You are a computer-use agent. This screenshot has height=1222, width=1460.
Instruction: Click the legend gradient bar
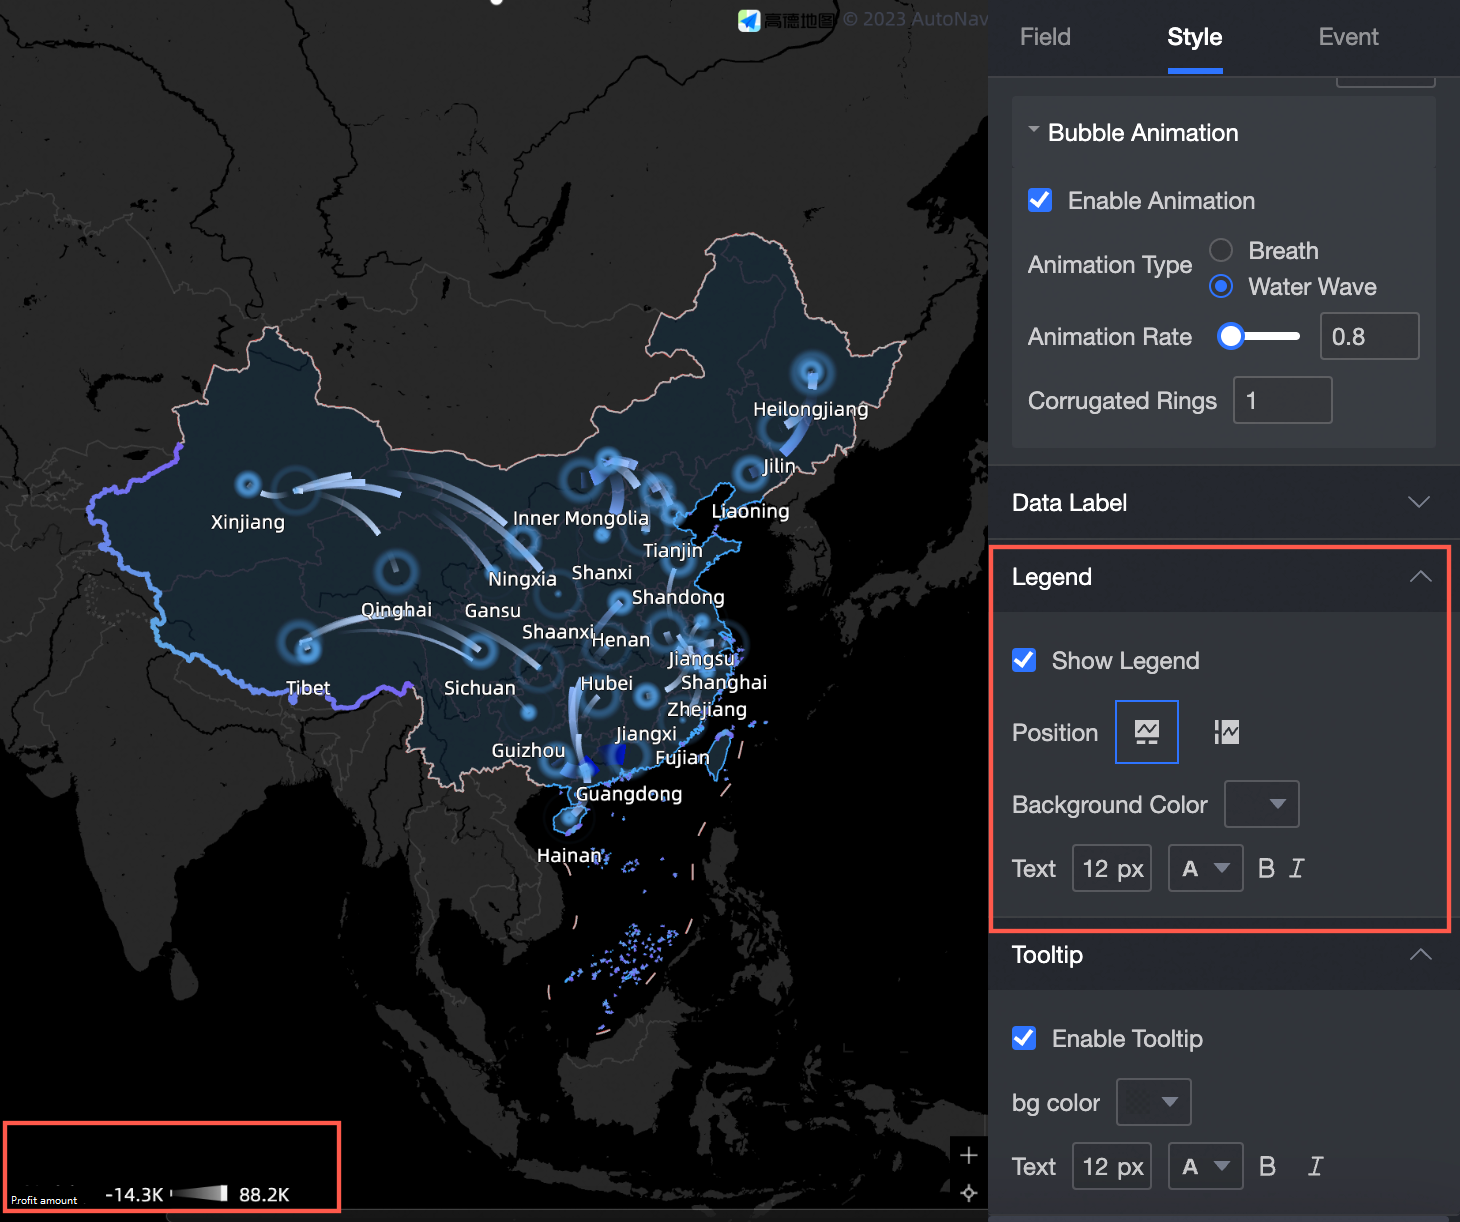[x=200, y=1193]
